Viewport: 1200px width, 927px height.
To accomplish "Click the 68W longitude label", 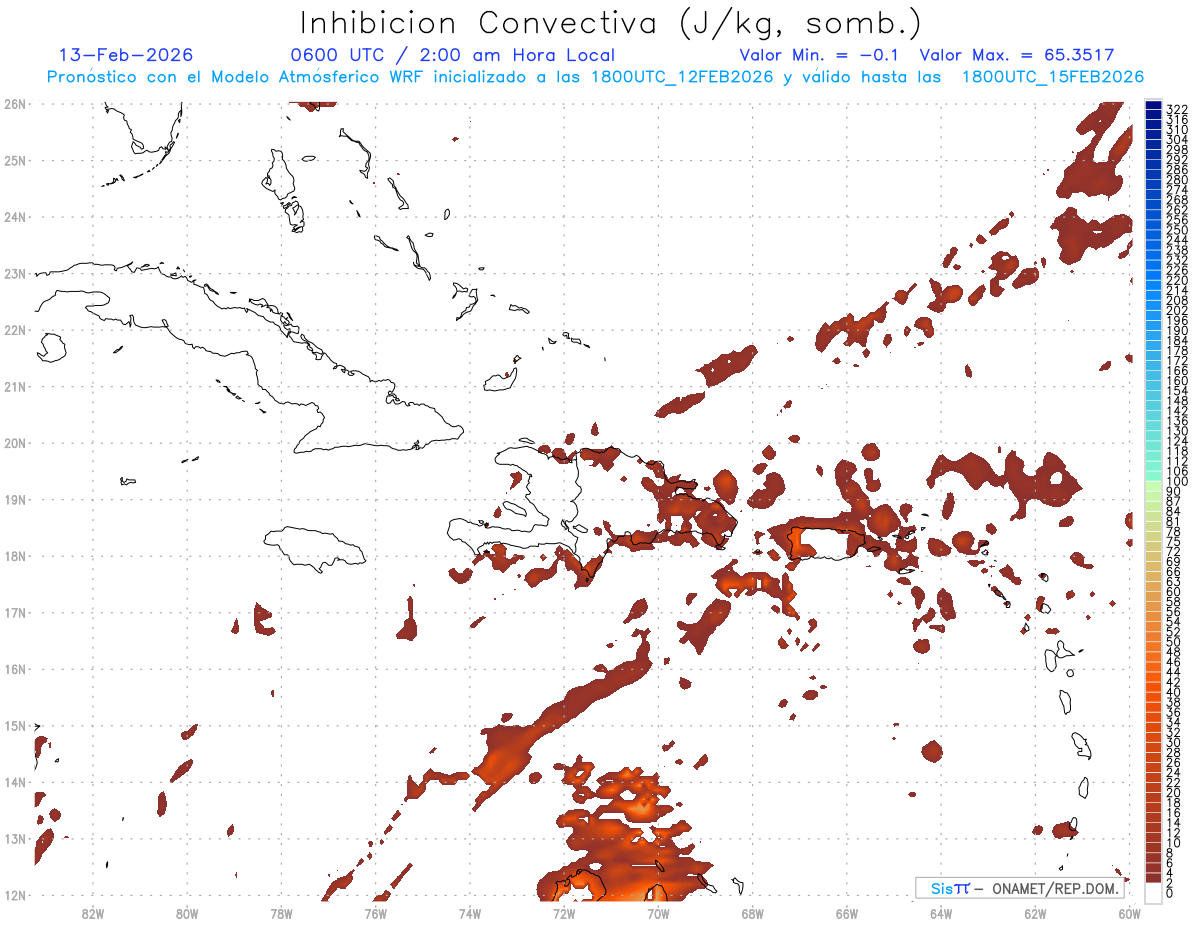I will [753, 913].
